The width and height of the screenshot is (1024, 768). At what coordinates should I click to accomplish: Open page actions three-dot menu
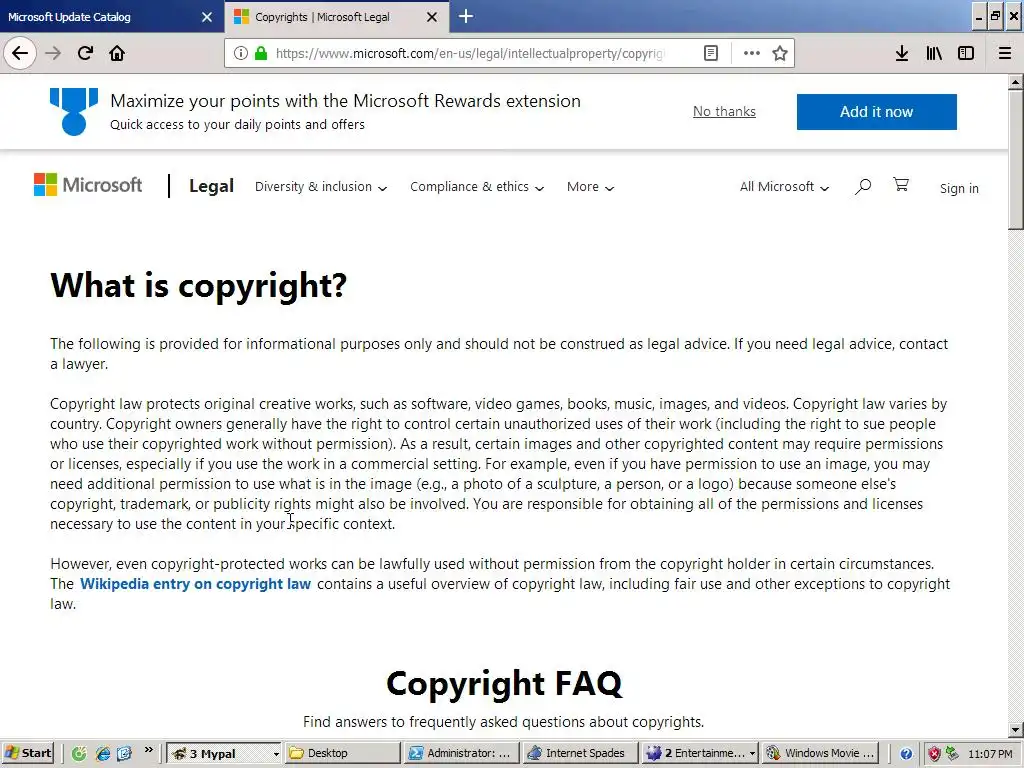(752, 53)
